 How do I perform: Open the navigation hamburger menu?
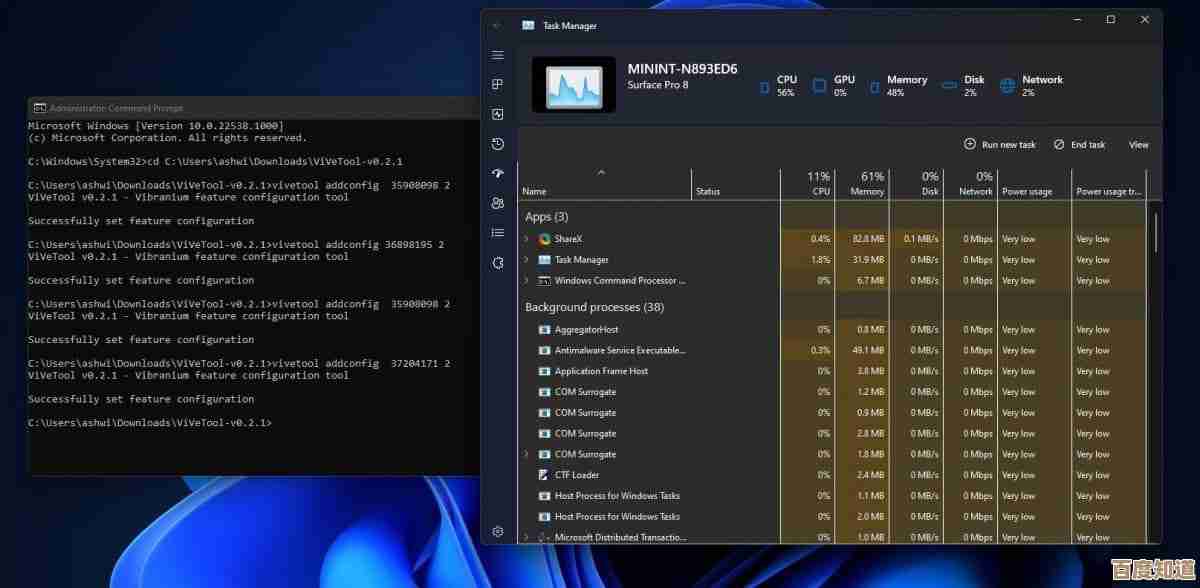[497, 56]
